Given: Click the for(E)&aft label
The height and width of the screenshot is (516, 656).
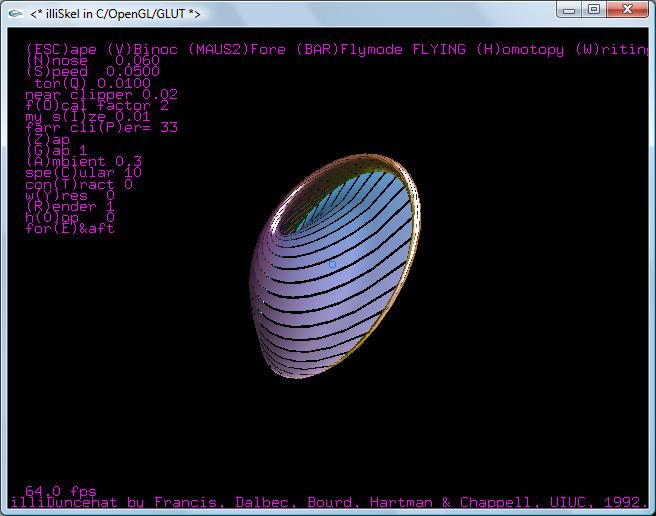Looking at the screenshot, I should pos(70,228).
